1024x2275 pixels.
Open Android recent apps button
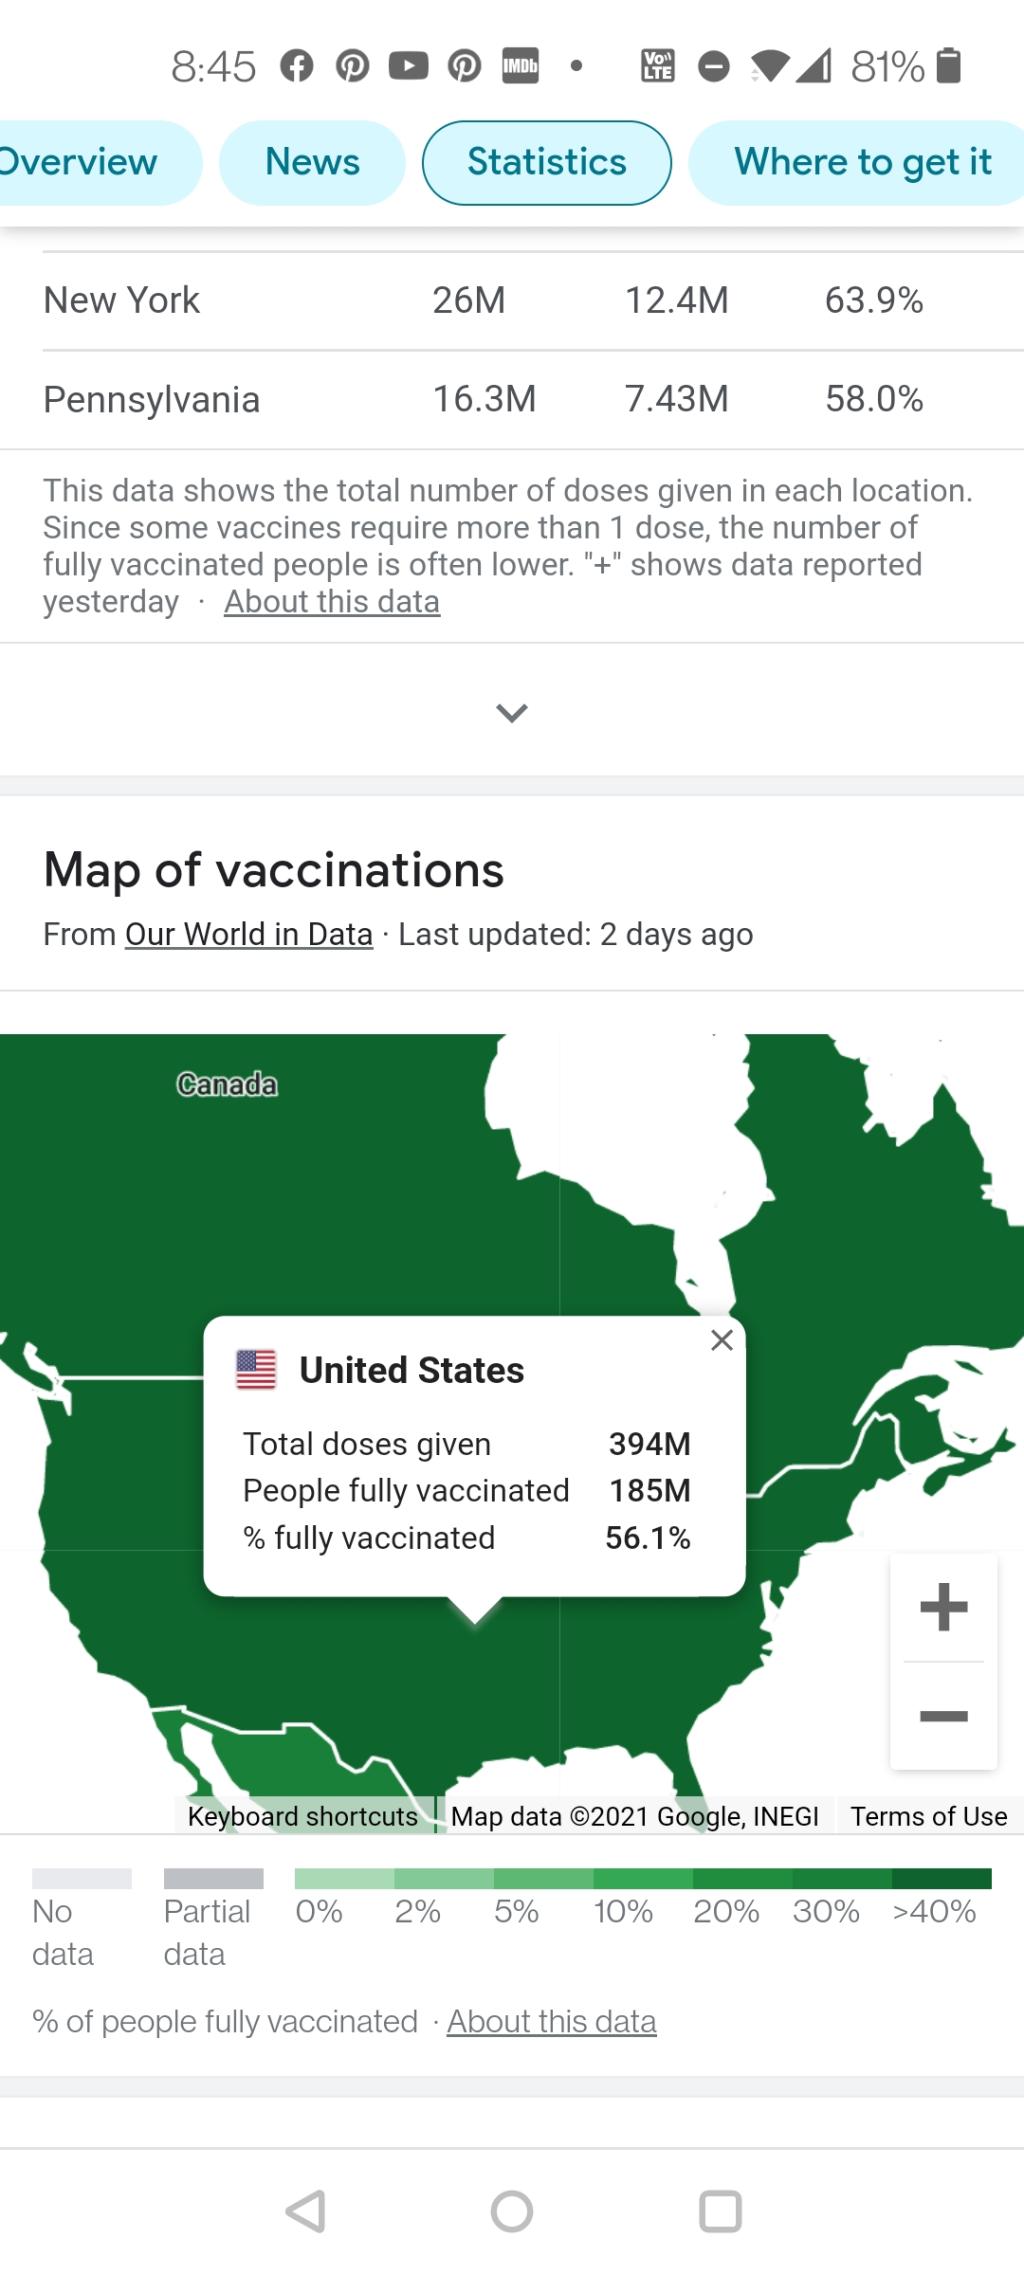pyautogui.click(x=720, y=2211)
